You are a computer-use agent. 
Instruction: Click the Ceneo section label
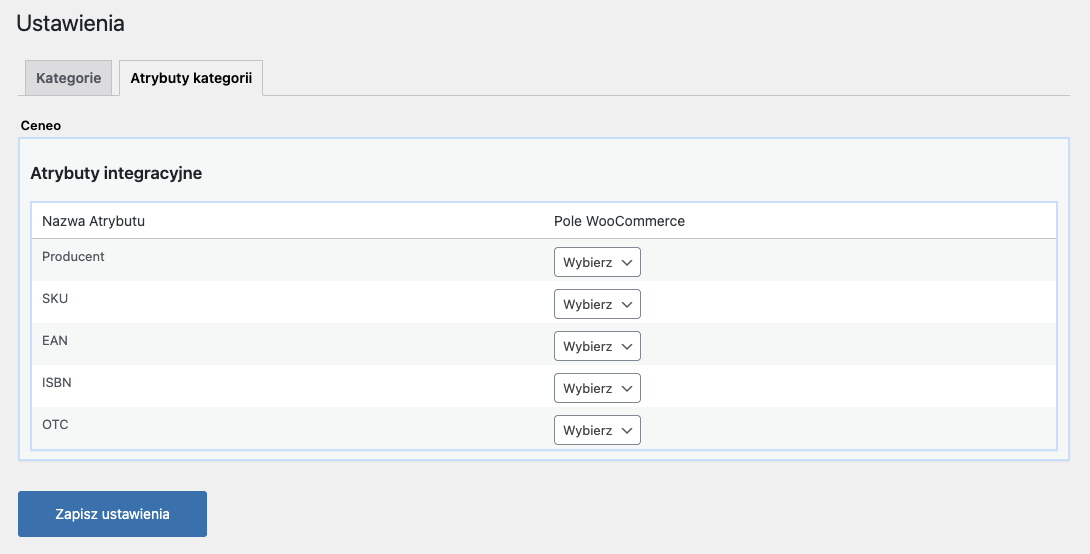tap(41, 126)
